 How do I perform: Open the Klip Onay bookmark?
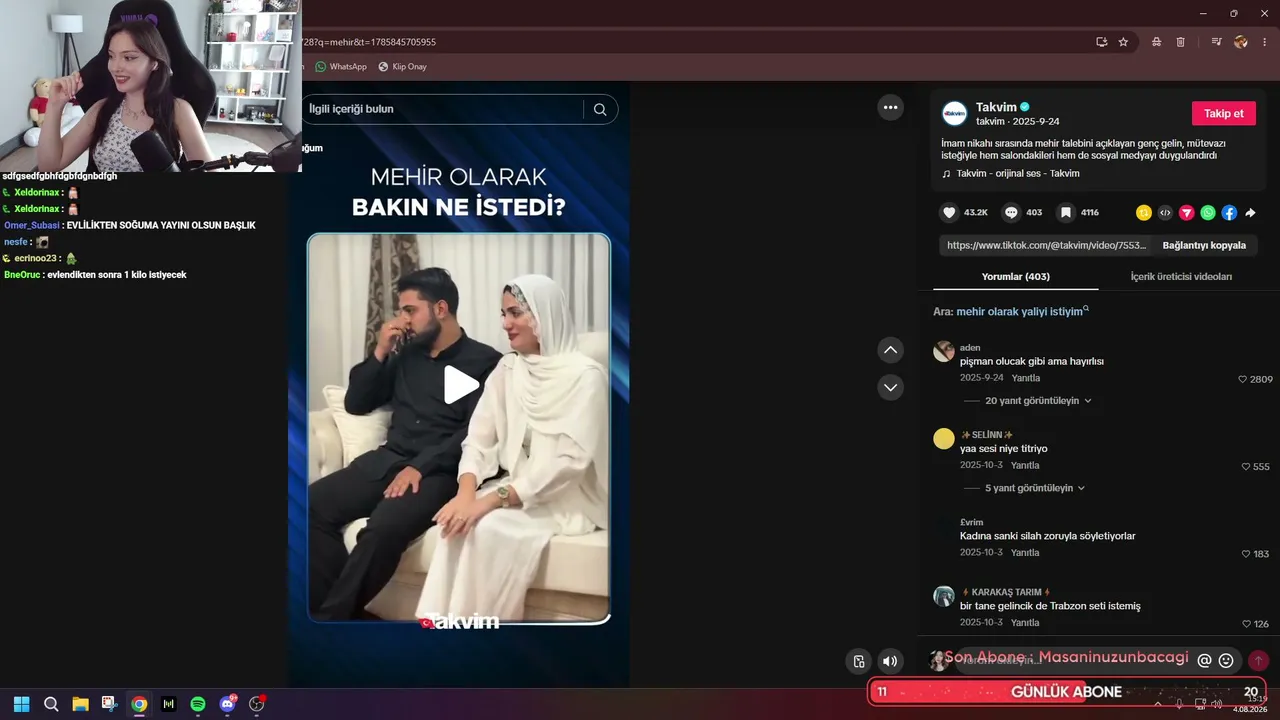point(402,67)
